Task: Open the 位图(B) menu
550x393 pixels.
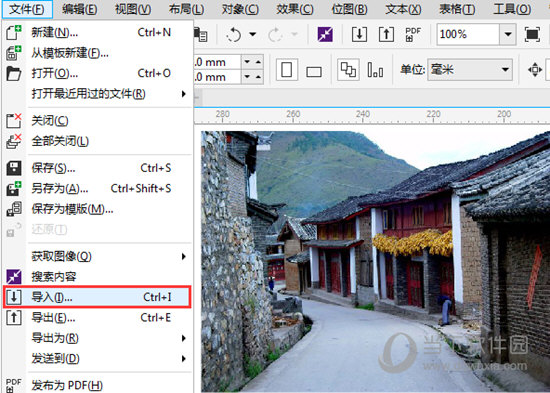Action: pyautogui.click(x=349, y=9)
